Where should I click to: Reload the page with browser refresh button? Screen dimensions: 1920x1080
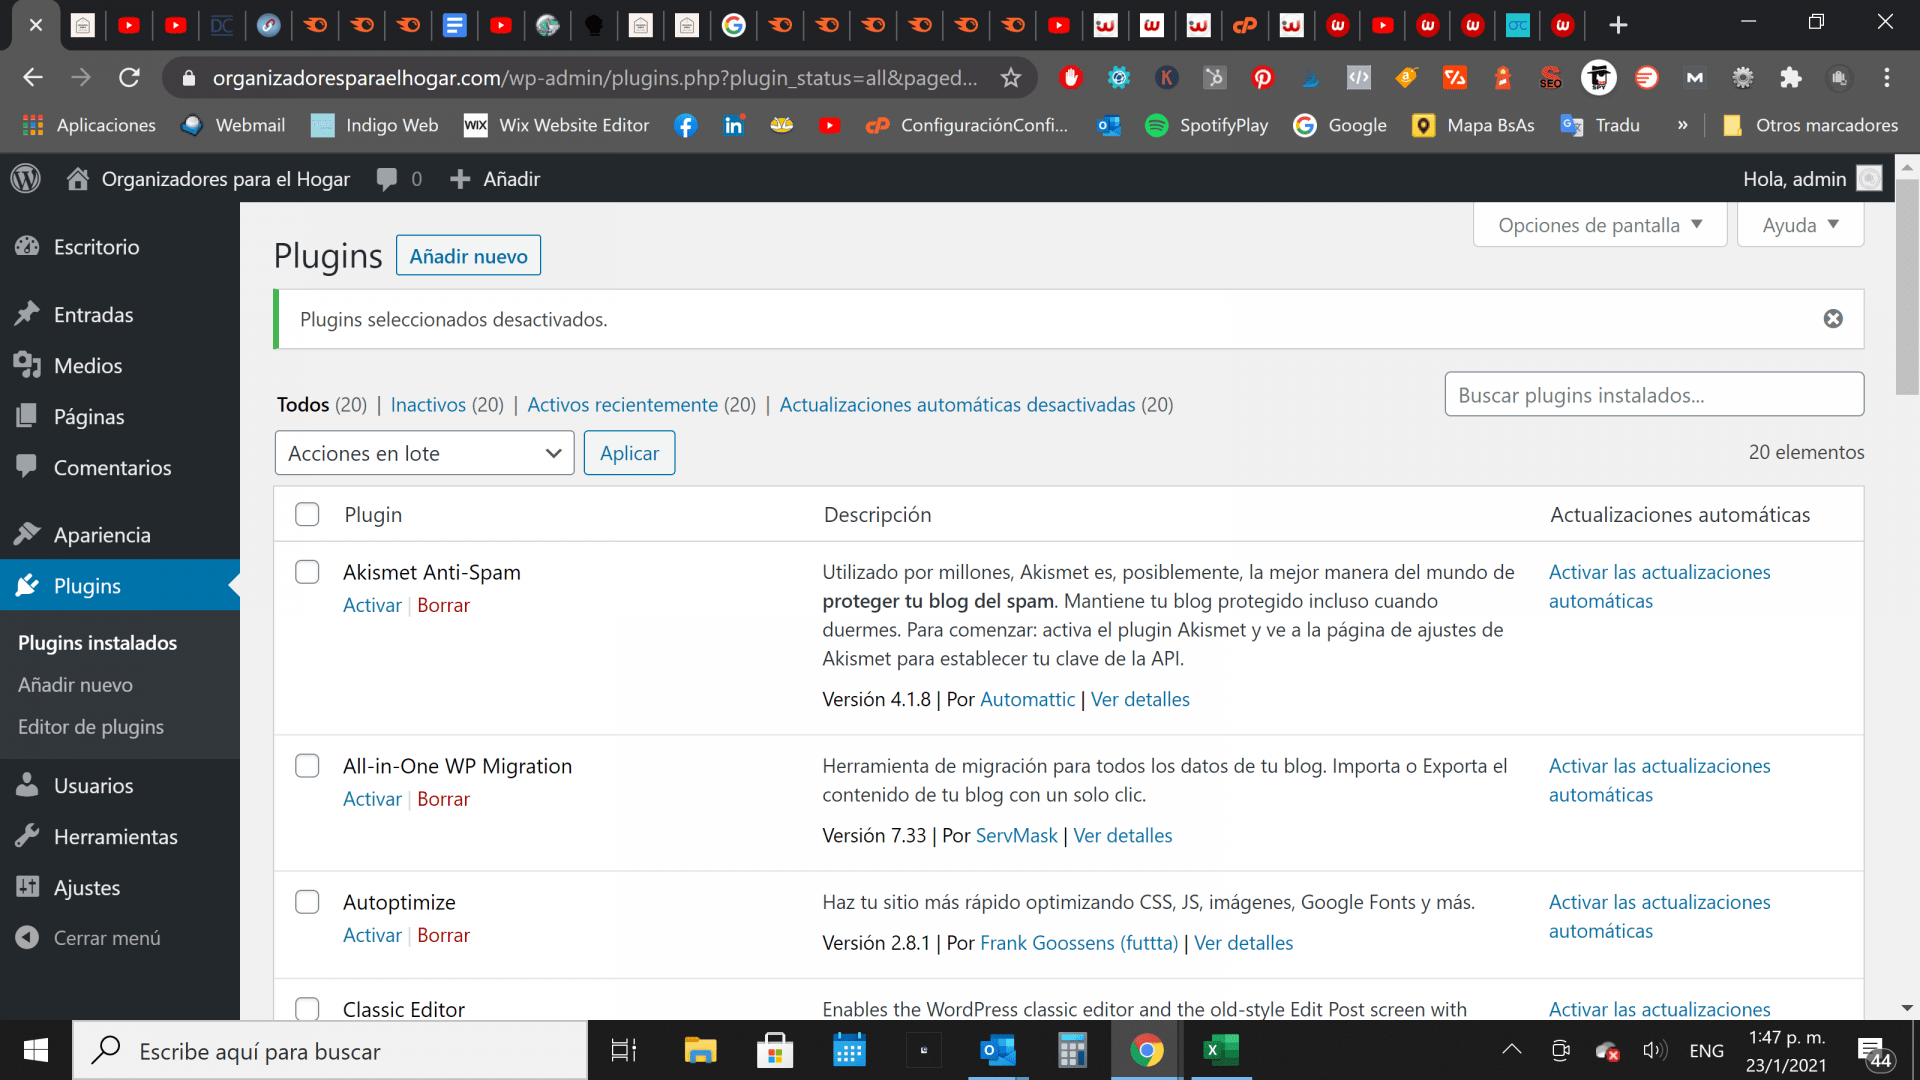click(x=129, y=77)
